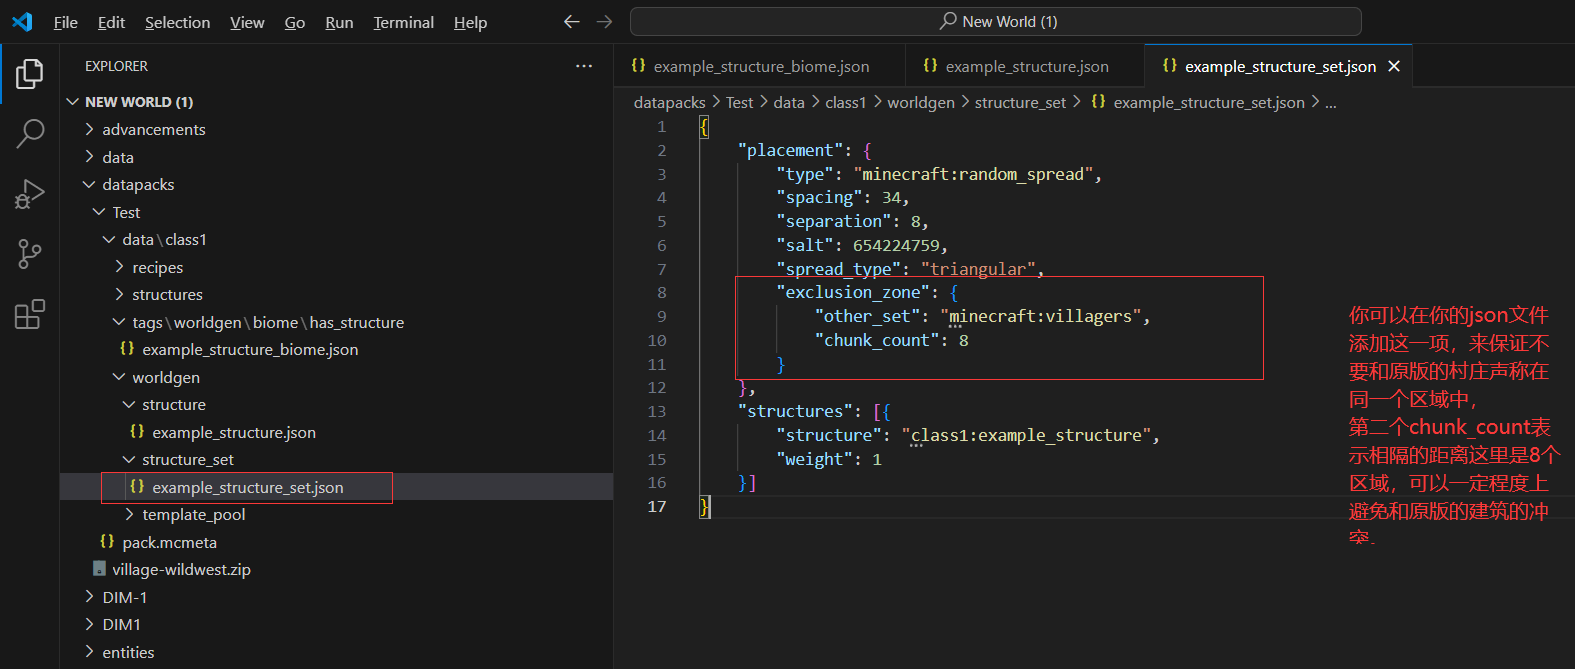Open the Terminal menu

[403, 22]
